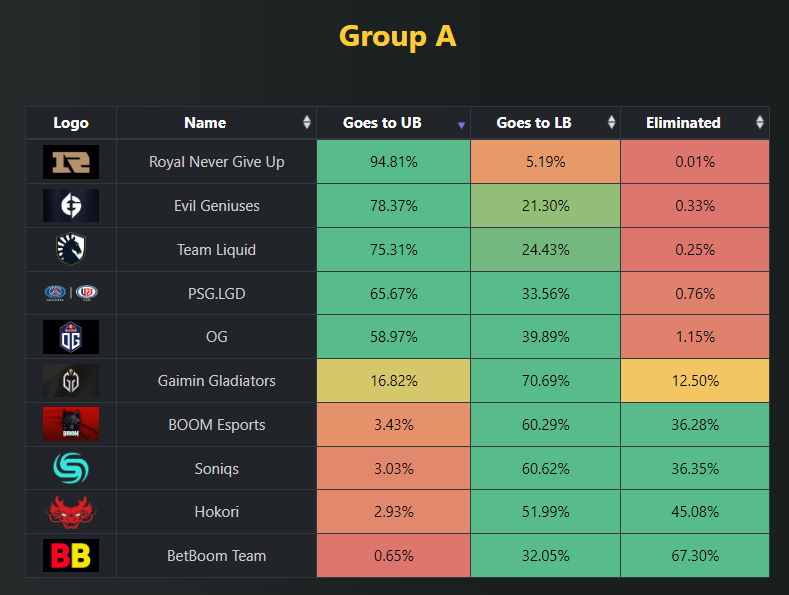Click the PSG.LGD team logo
This screenshot has height=595, width=789.
(x=71, y=294)
